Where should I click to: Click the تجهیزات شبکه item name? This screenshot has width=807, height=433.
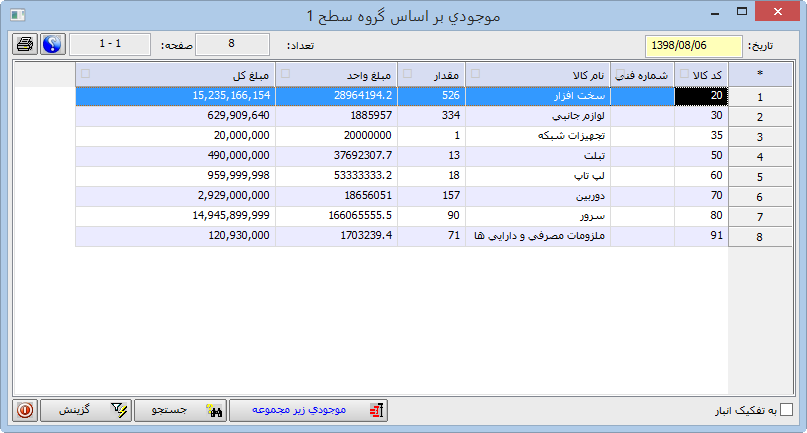tap(571, 136)
